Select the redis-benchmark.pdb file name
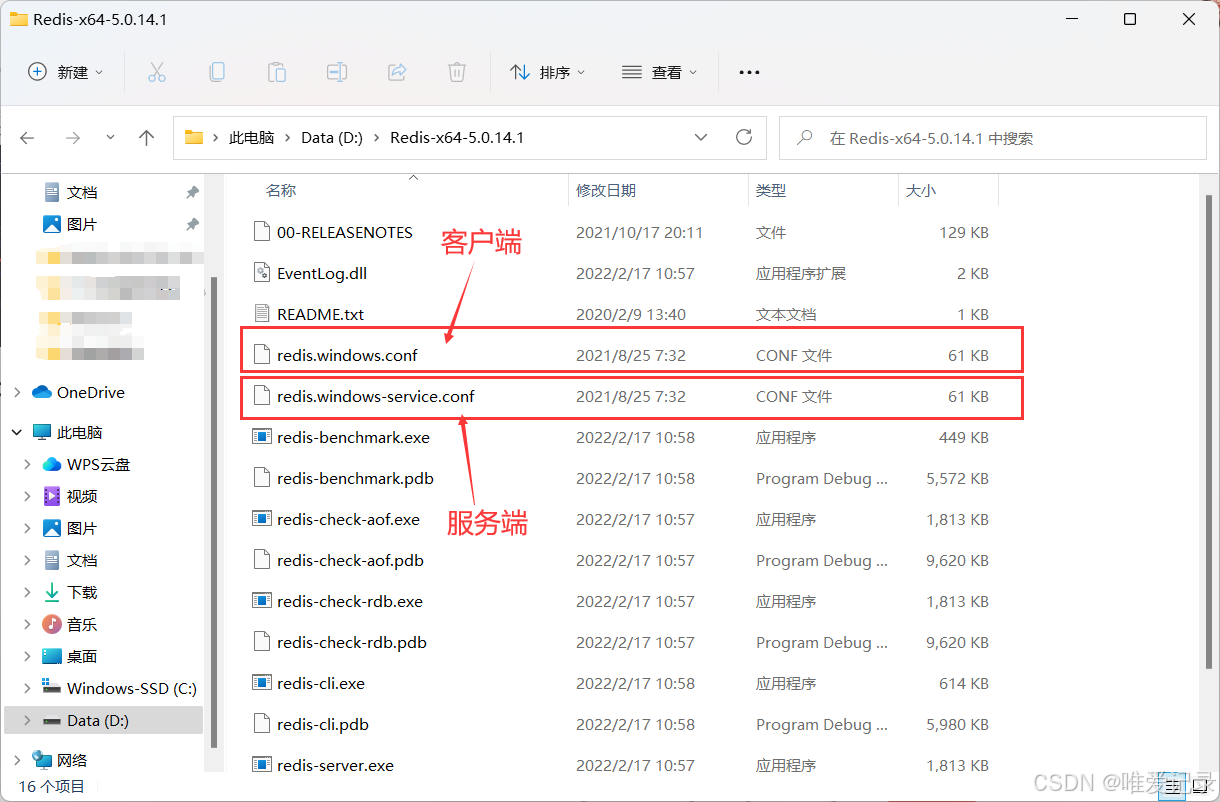This screenshot has height=802, width=1220. click(355, 478)
